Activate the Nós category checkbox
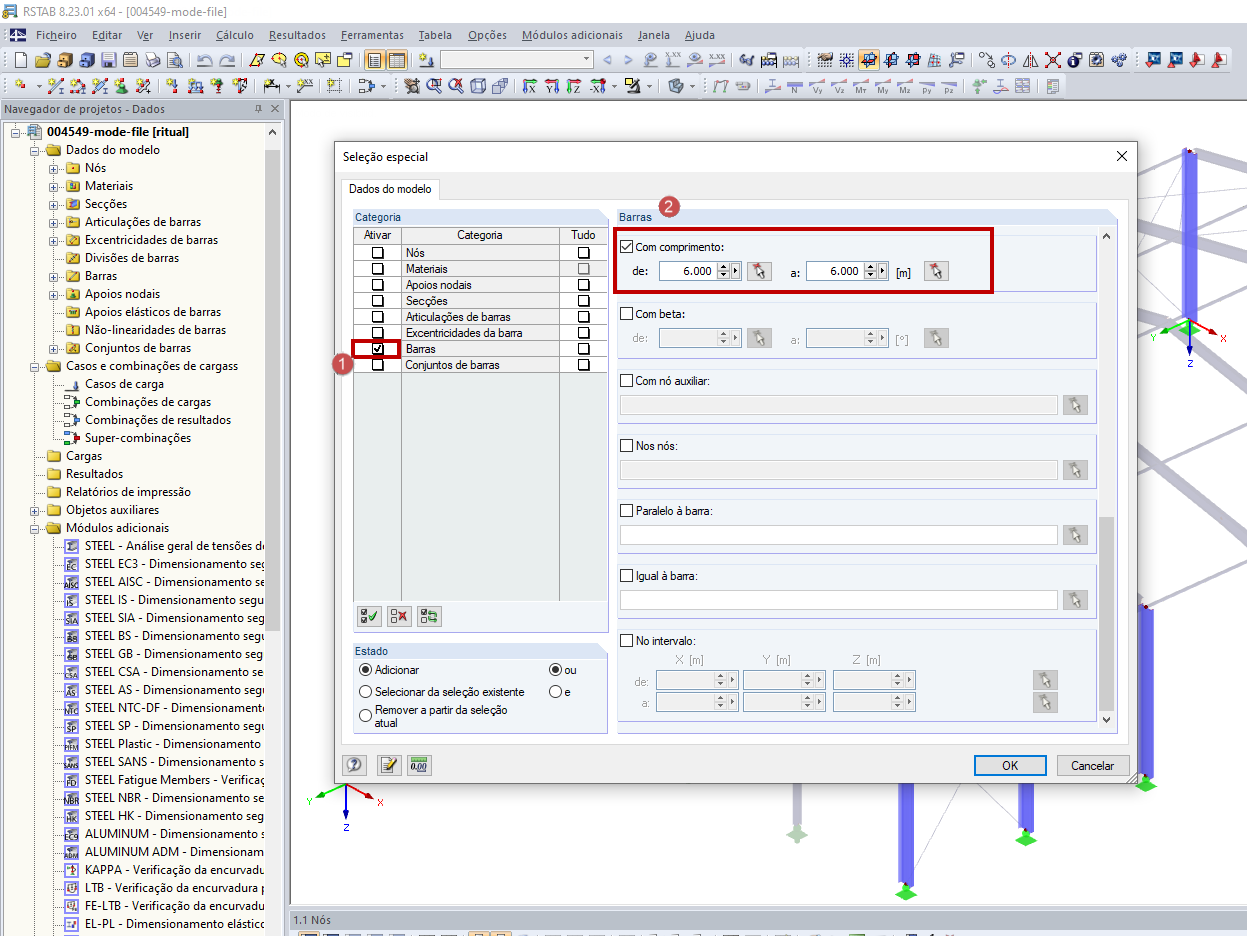 pyautogui.click(x=378, y=253)
